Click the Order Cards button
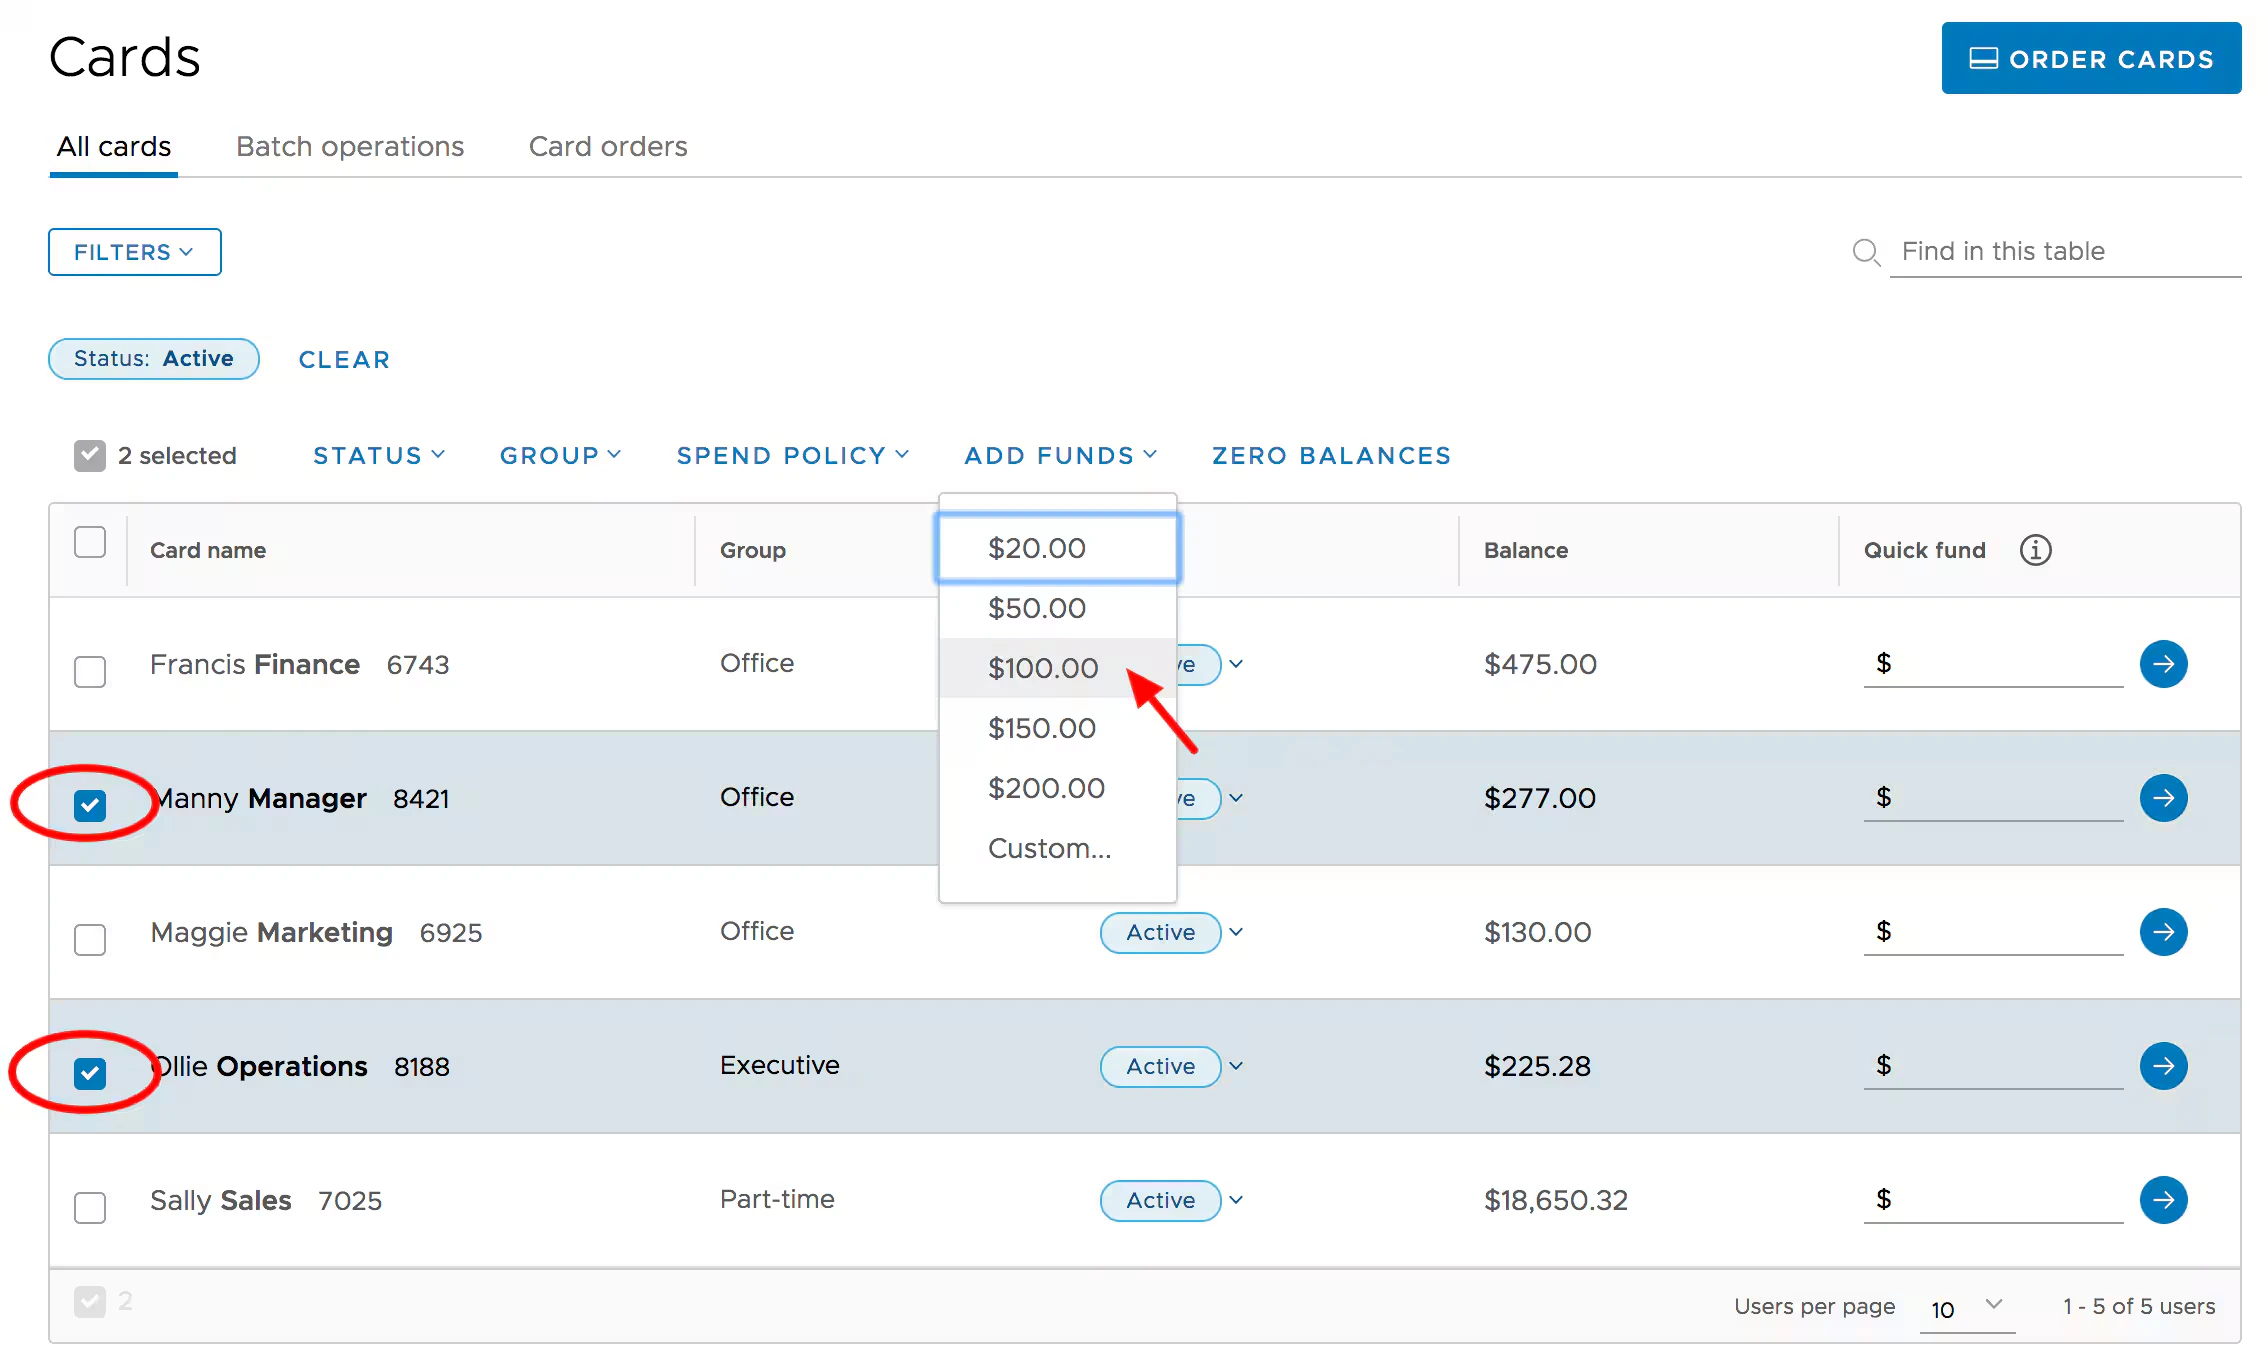This screenshot has width=2266, height=1370. pyautogui.click(x=2091, y=59)
